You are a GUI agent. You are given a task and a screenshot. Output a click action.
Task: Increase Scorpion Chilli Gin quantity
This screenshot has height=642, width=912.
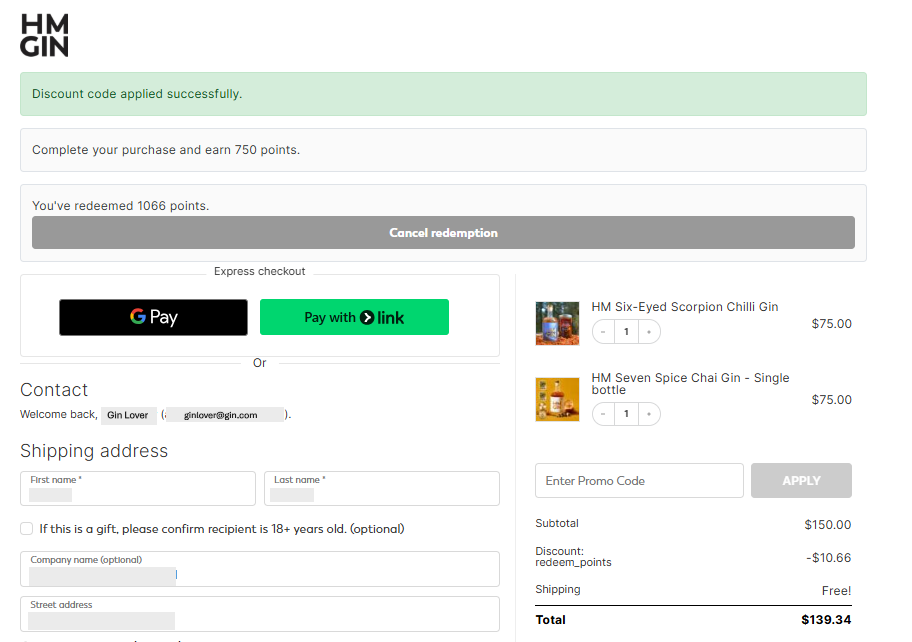point(649,331)
